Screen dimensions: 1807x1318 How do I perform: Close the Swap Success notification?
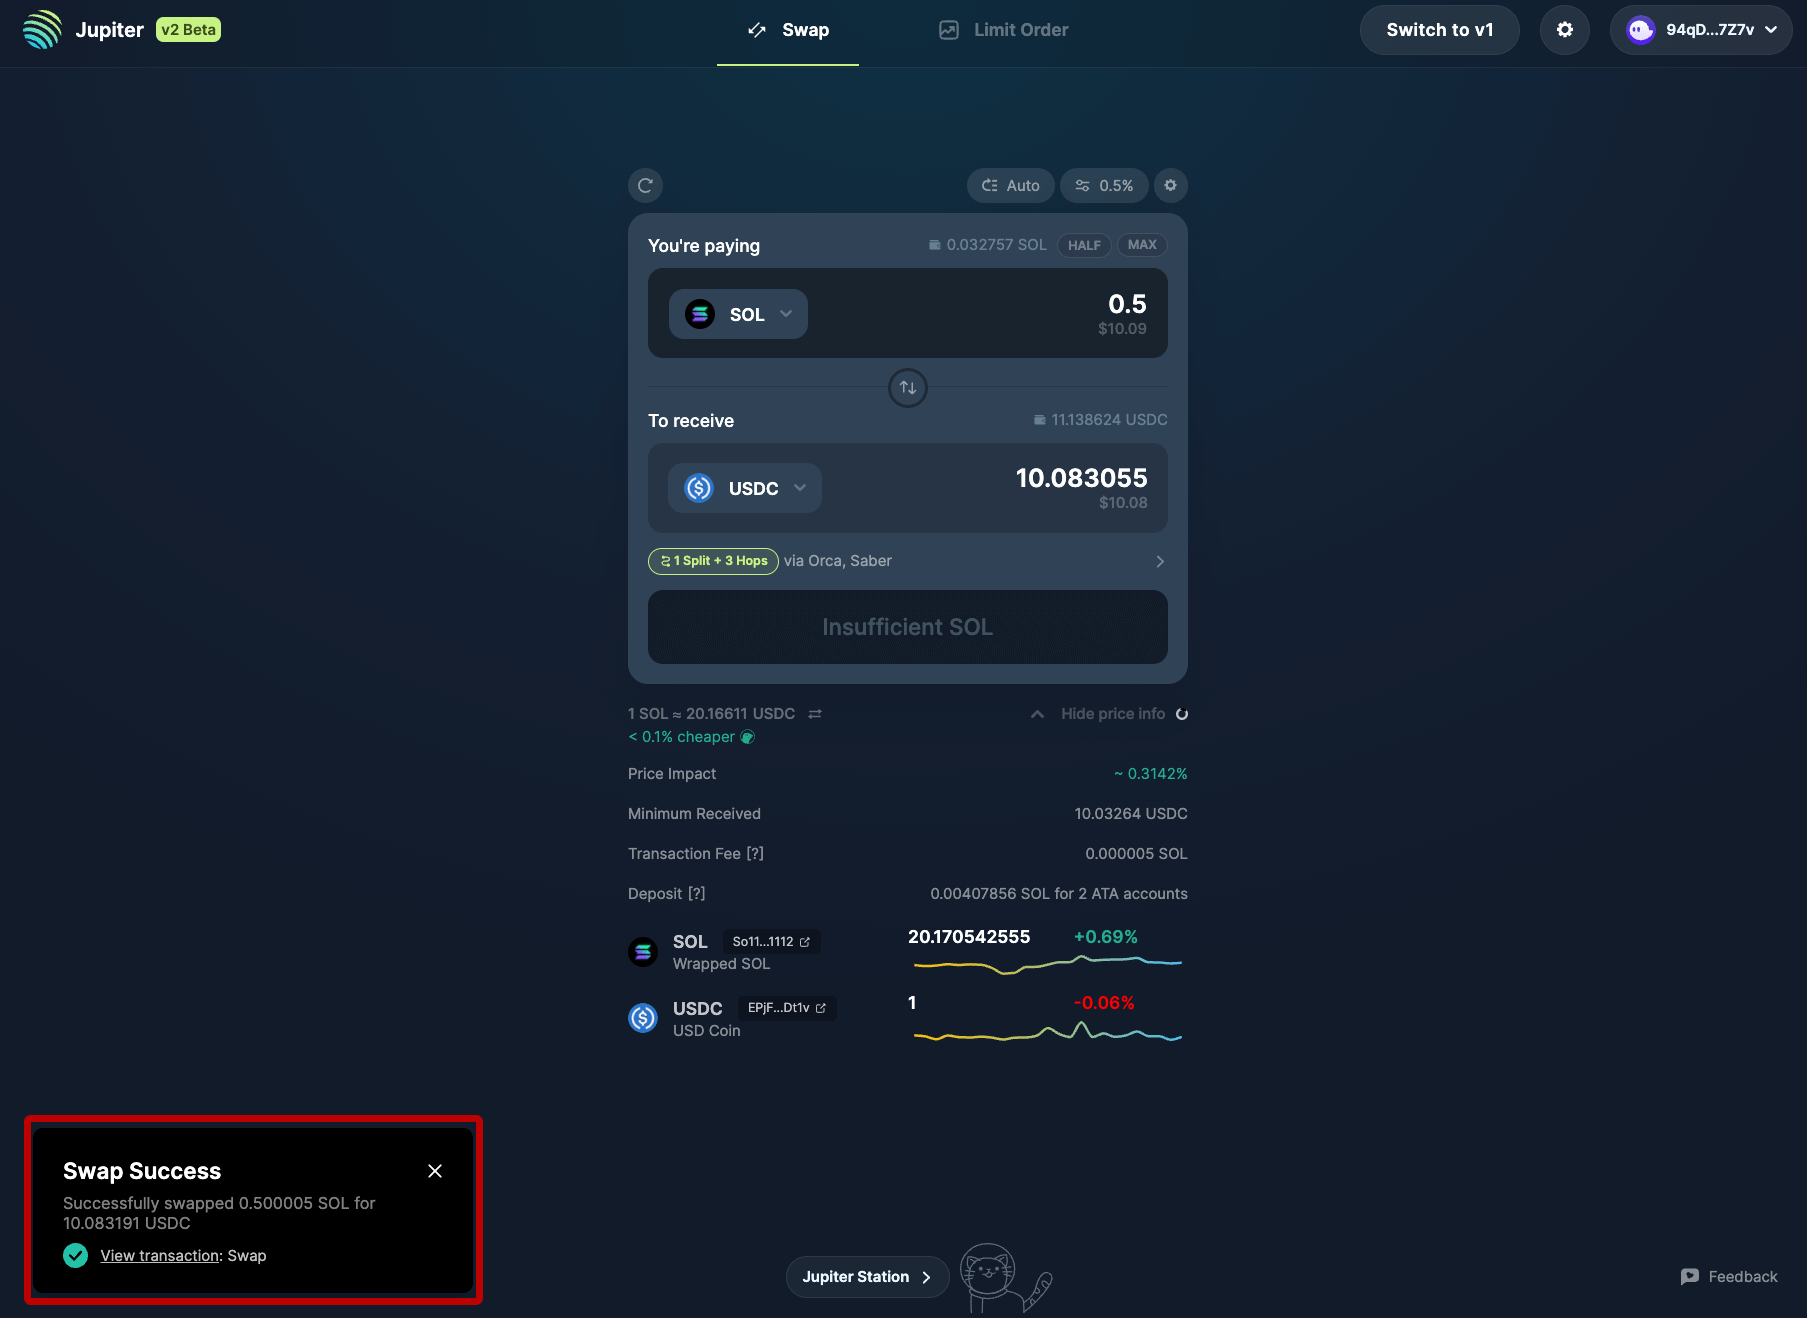[435, 1171]
